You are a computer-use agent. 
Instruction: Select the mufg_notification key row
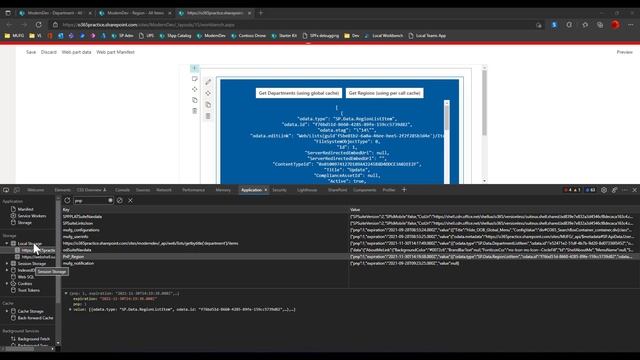(x=205, y=263)
